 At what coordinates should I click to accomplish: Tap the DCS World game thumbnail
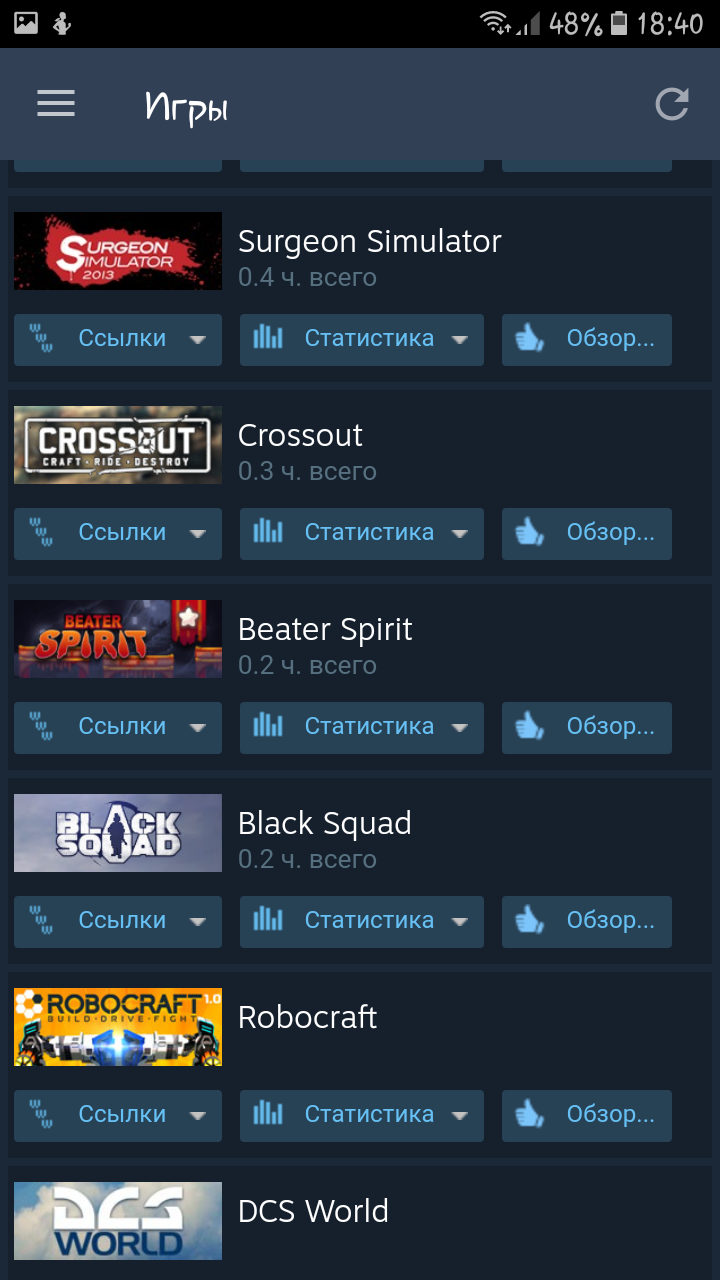pyautogui.click(x=118, y=1221)
